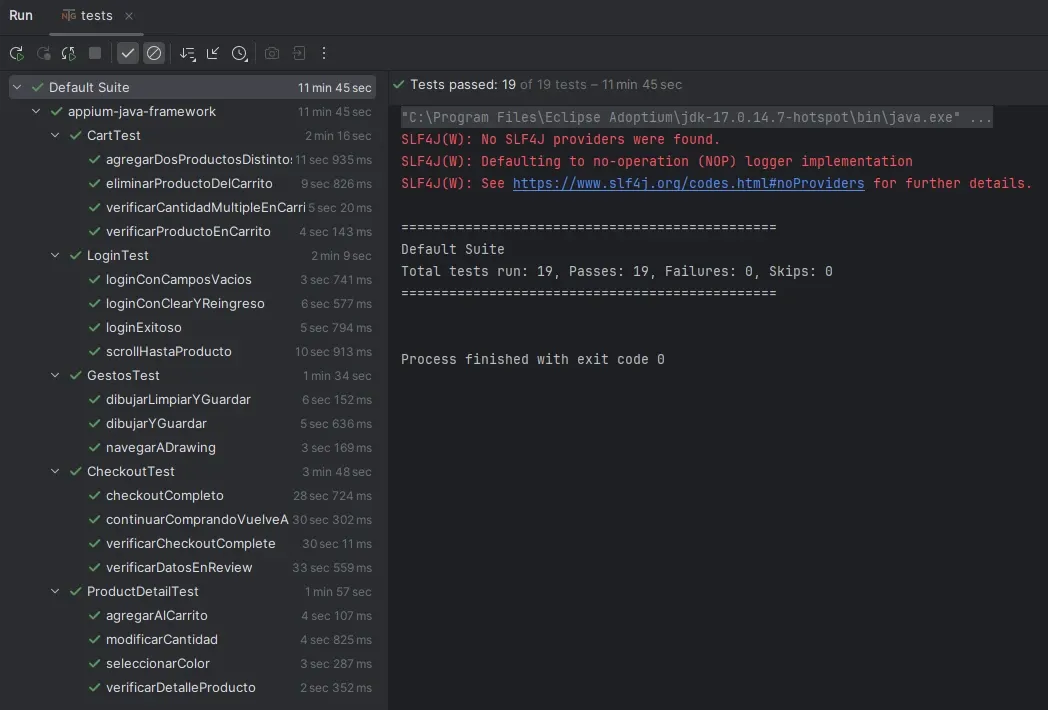
Task: Collapse the CartTest group
Action: click(x=55, y=136)
